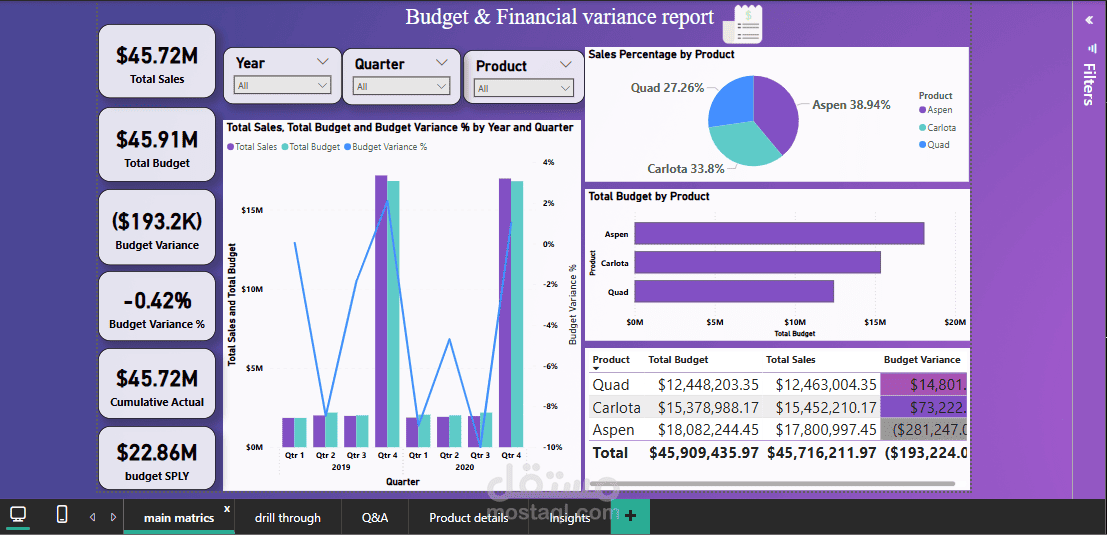
Task: Go to next page tabs arrow
Action: click(113, 517)
